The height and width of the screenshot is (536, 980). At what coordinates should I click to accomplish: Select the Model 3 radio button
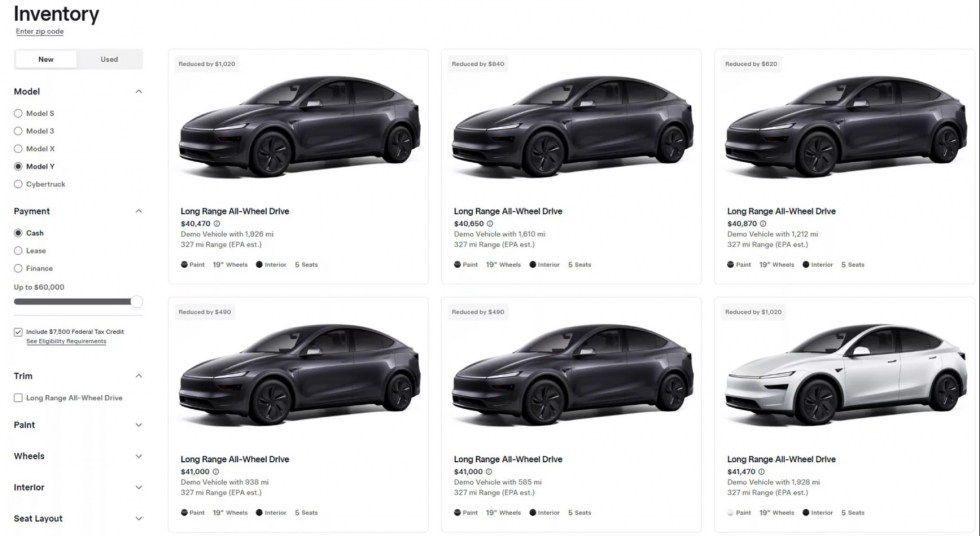18,131
